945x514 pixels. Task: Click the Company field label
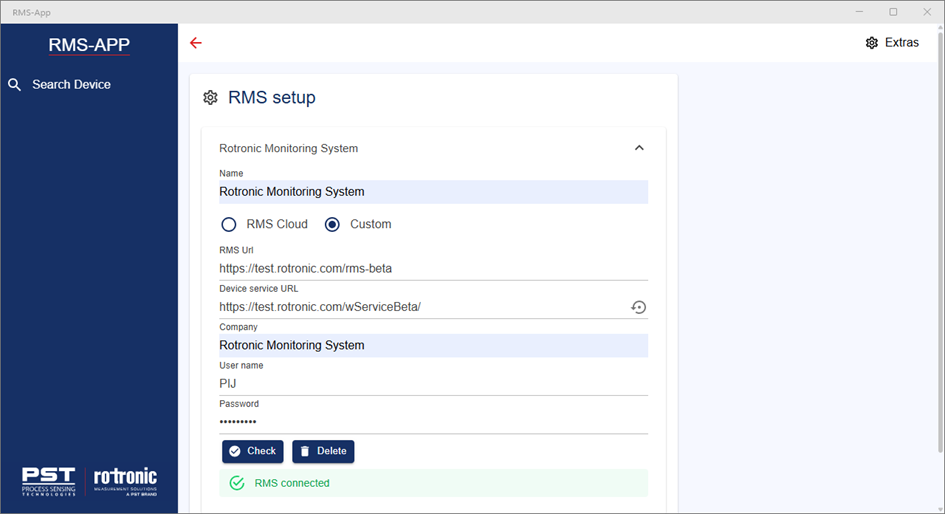[238, 327]
